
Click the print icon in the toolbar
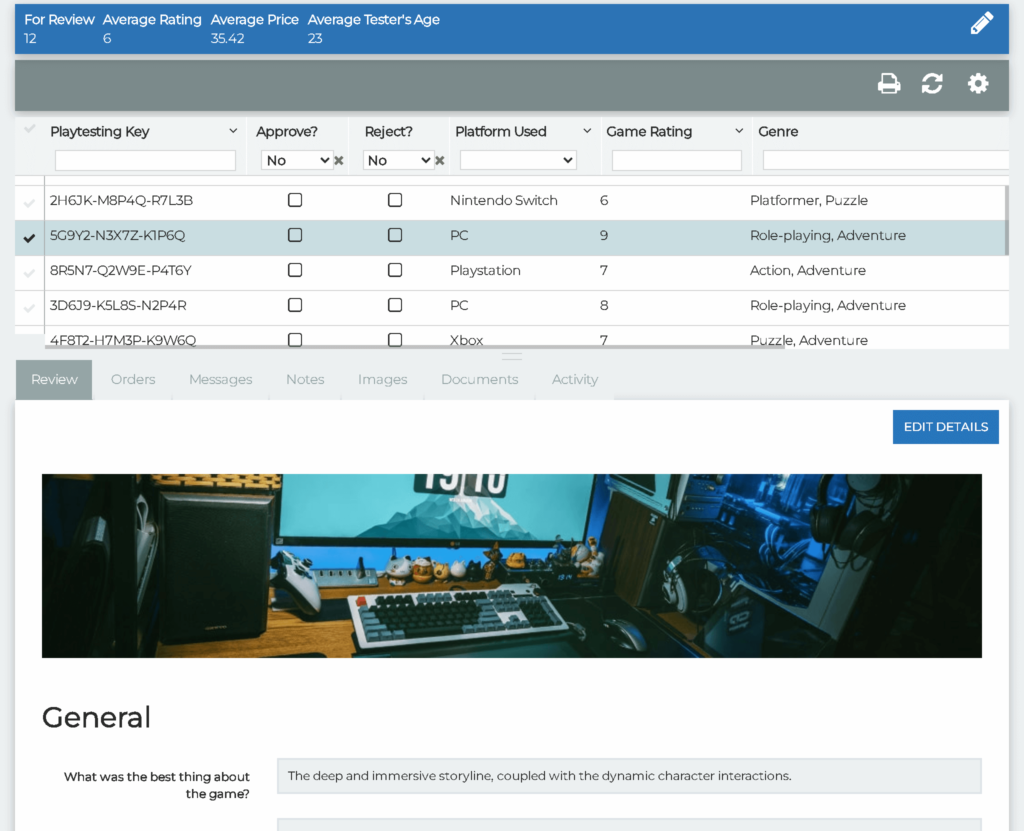[889, 84]
